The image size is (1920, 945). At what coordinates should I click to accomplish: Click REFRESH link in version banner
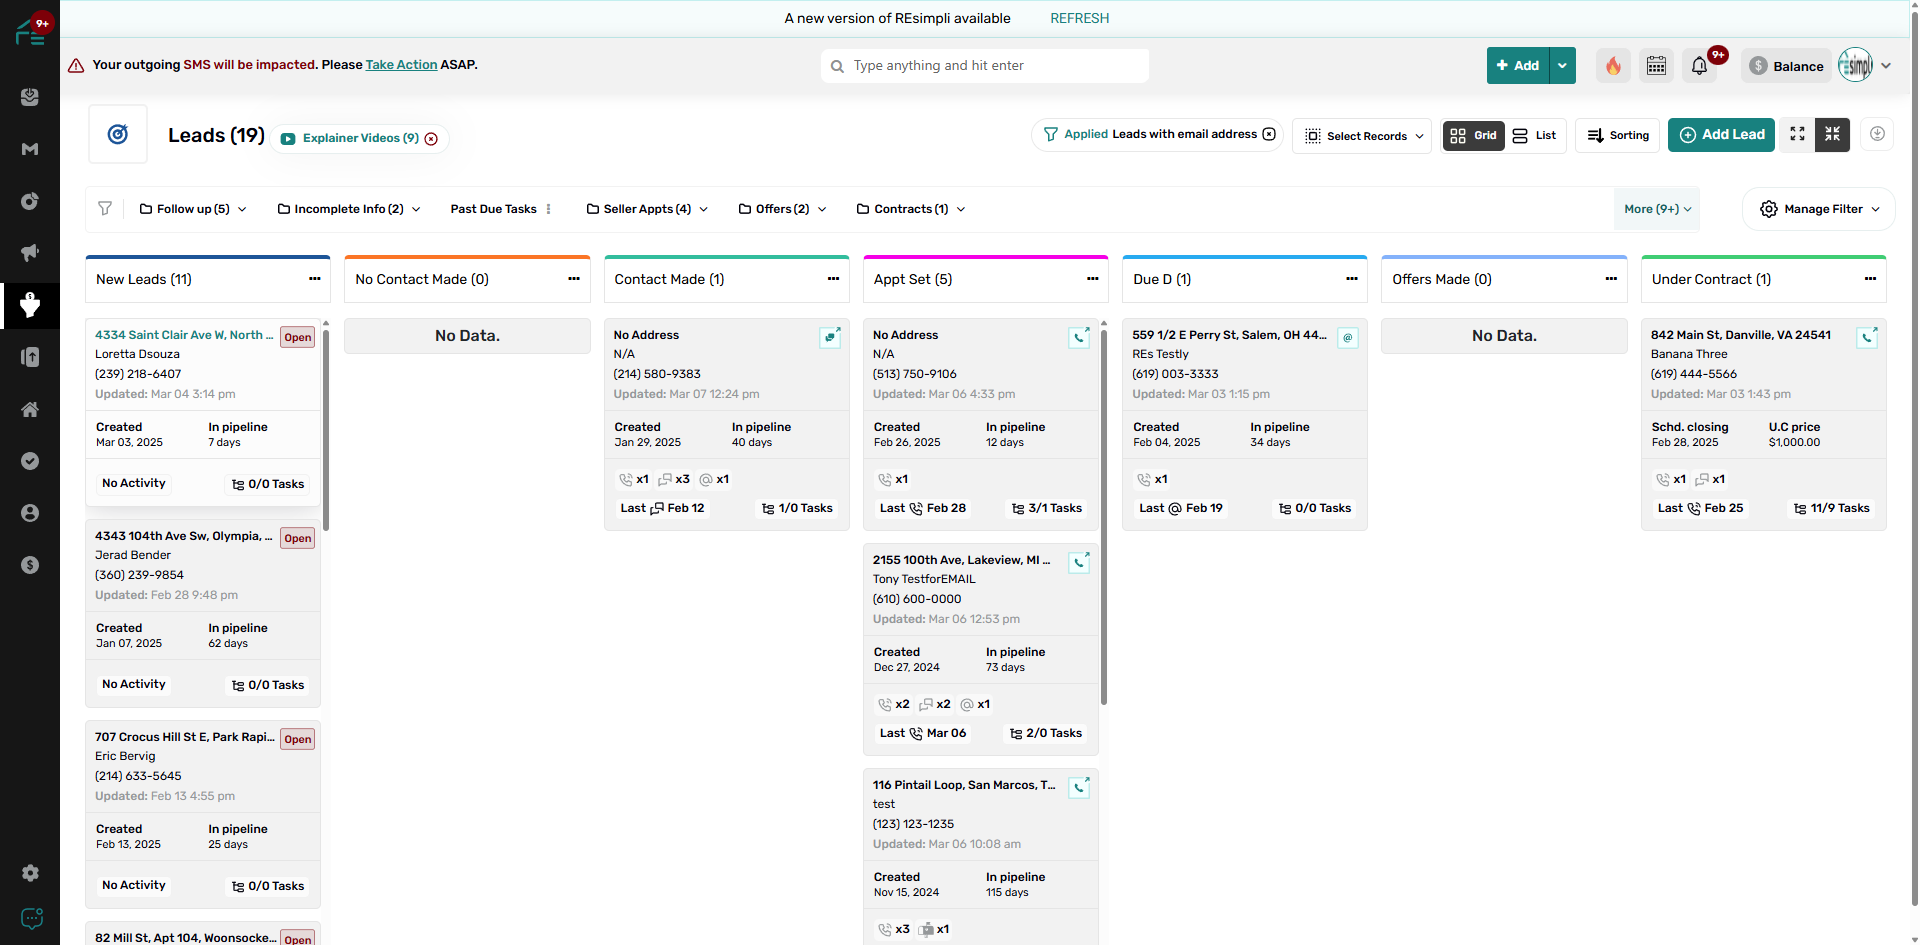pyautogui.click(x=1079, y=18)
